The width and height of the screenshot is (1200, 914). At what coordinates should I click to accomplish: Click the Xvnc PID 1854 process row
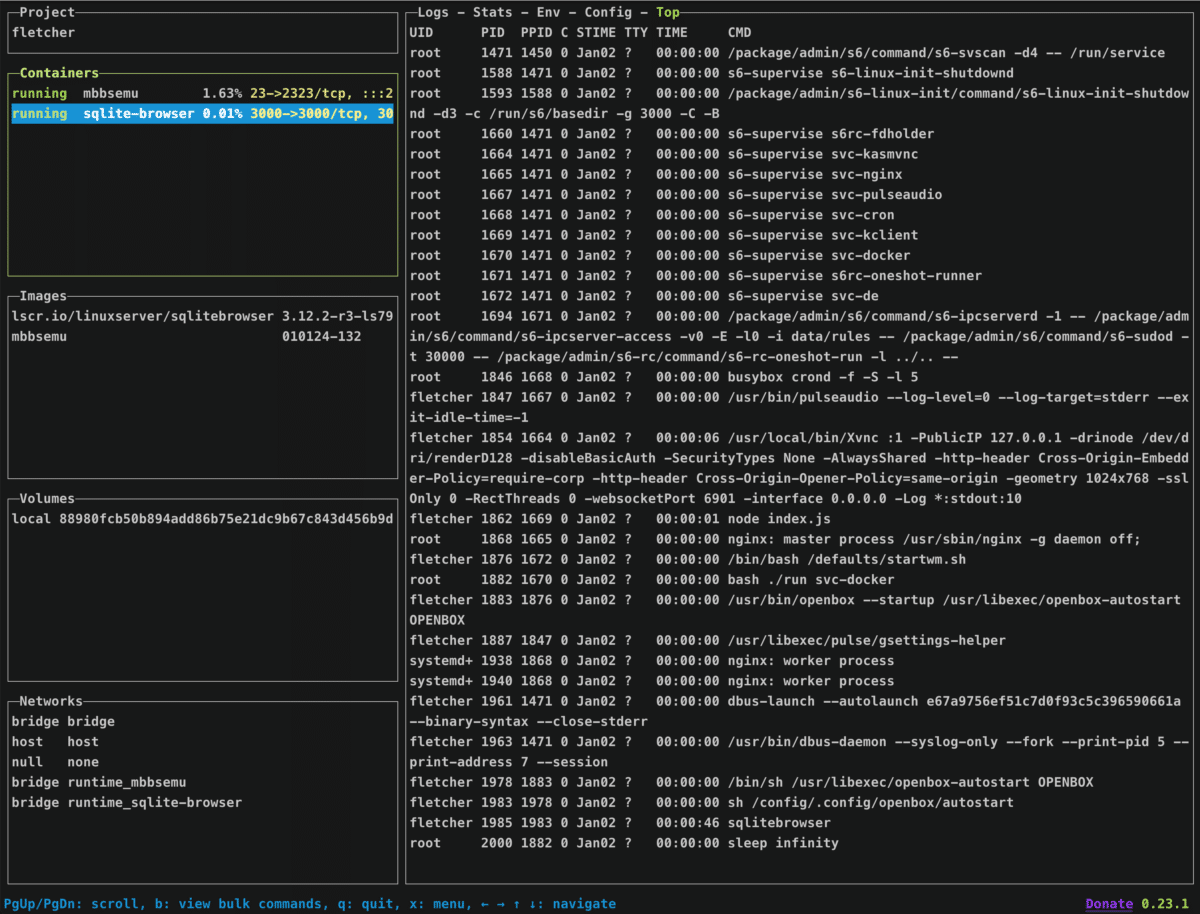[799, 467]
